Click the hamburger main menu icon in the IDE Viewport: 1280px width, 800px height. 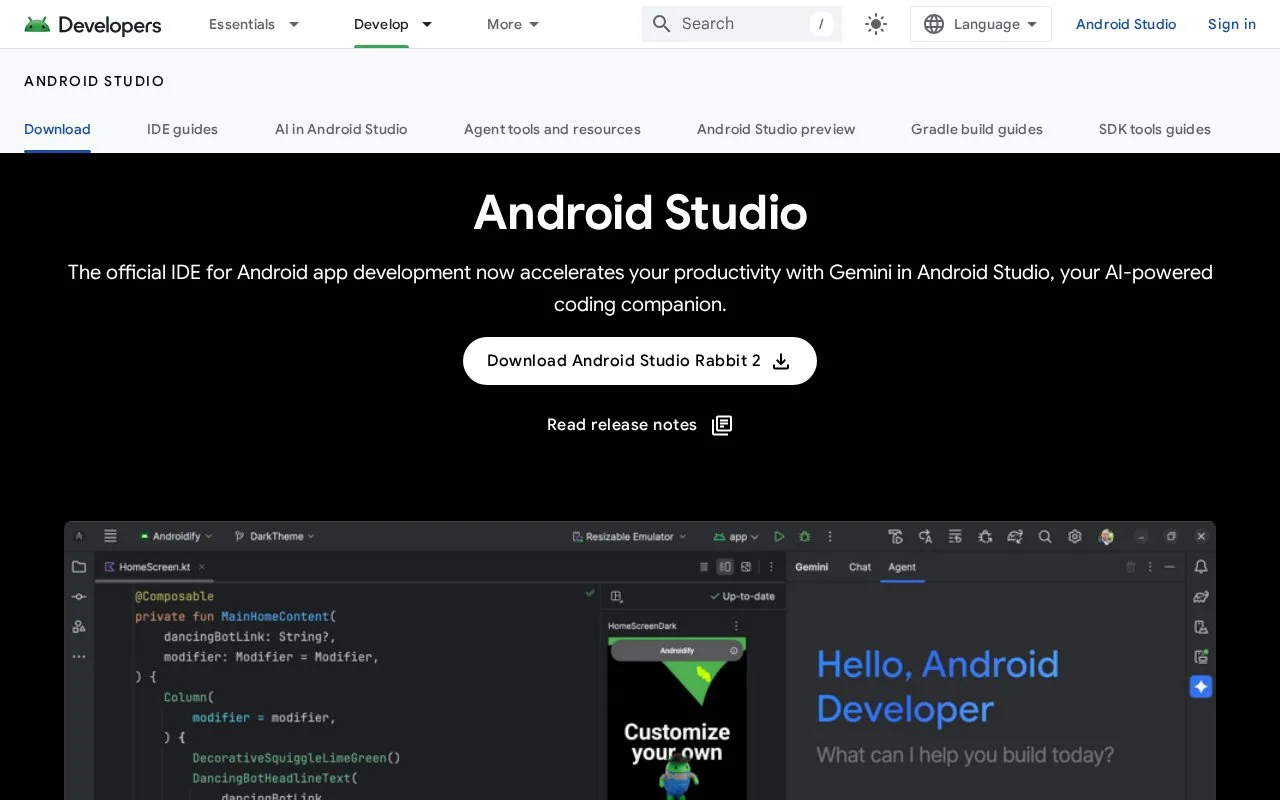(111, 536)
